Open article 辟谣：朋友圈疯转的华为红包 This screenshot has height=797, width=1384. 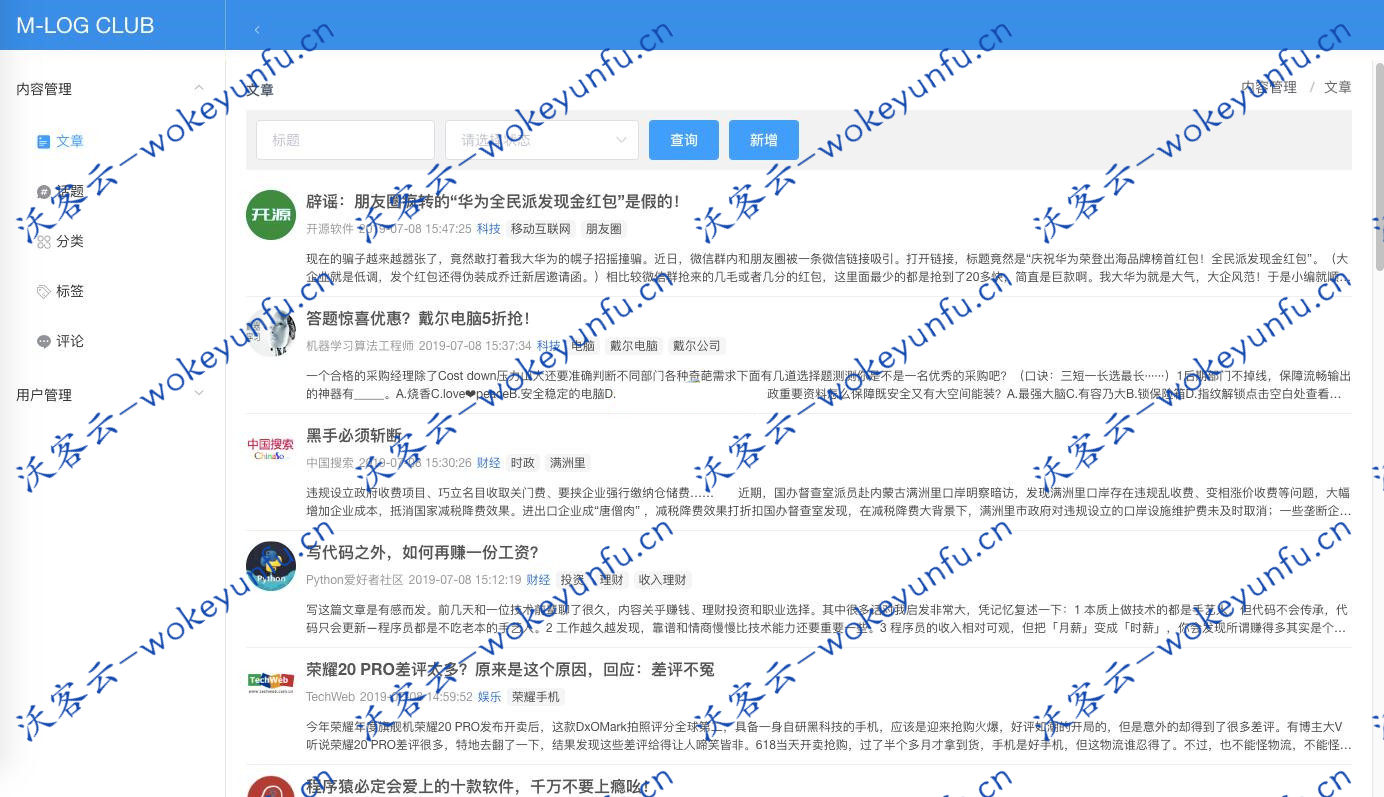point(493,202)
